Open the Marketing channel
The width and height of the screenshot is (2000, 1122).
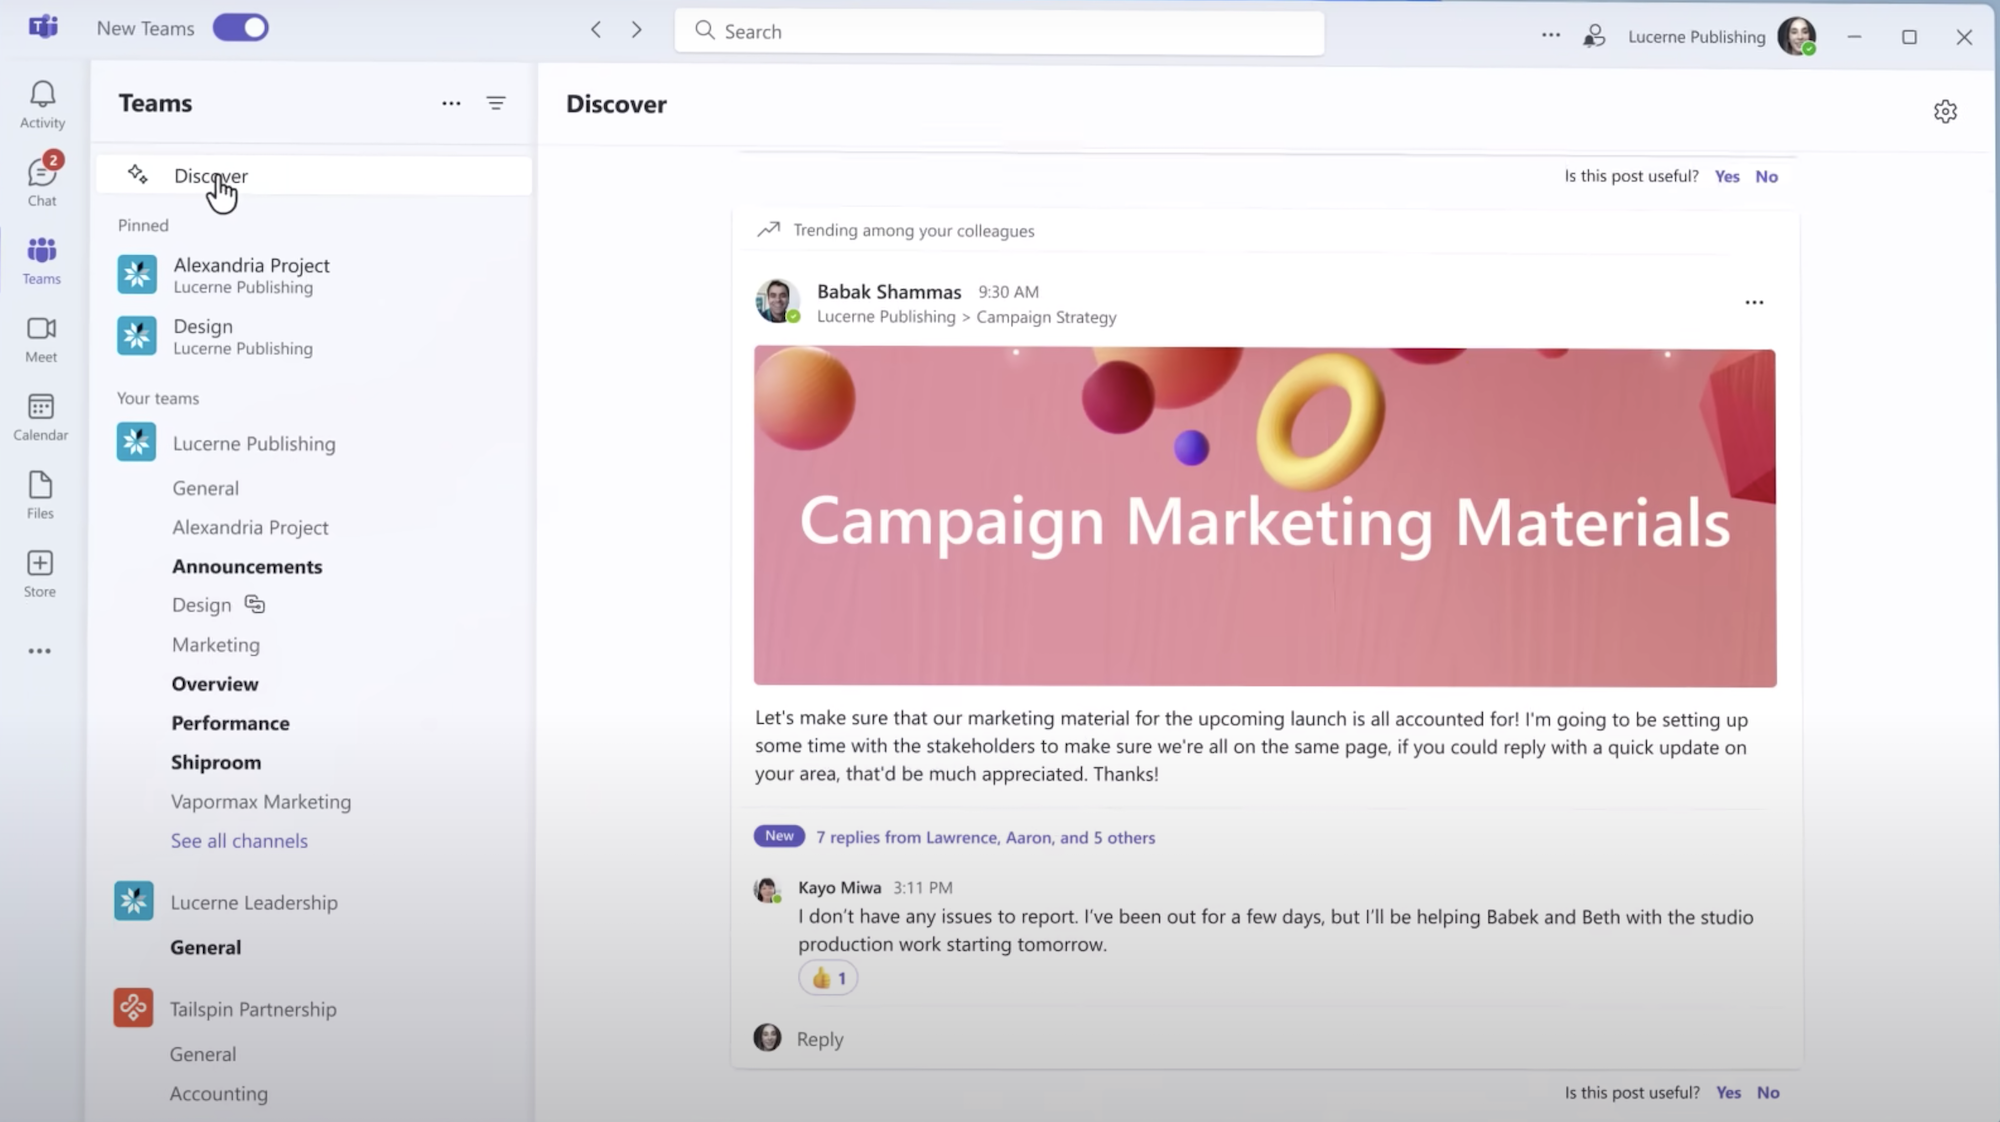pos(215,644)
